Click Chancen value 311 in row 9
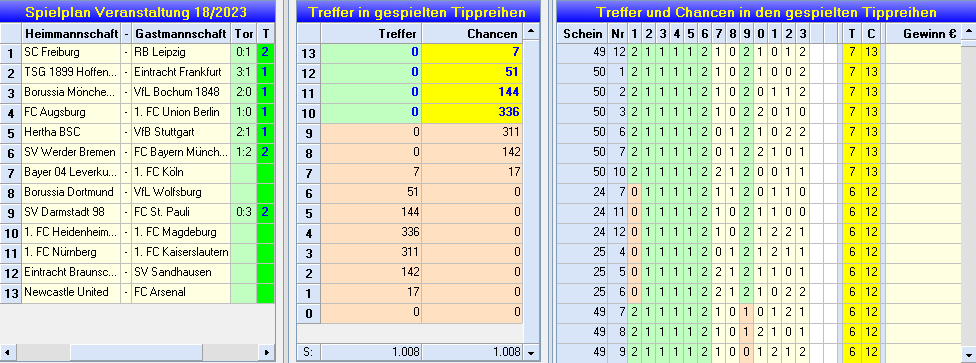 tap(472, 132)
